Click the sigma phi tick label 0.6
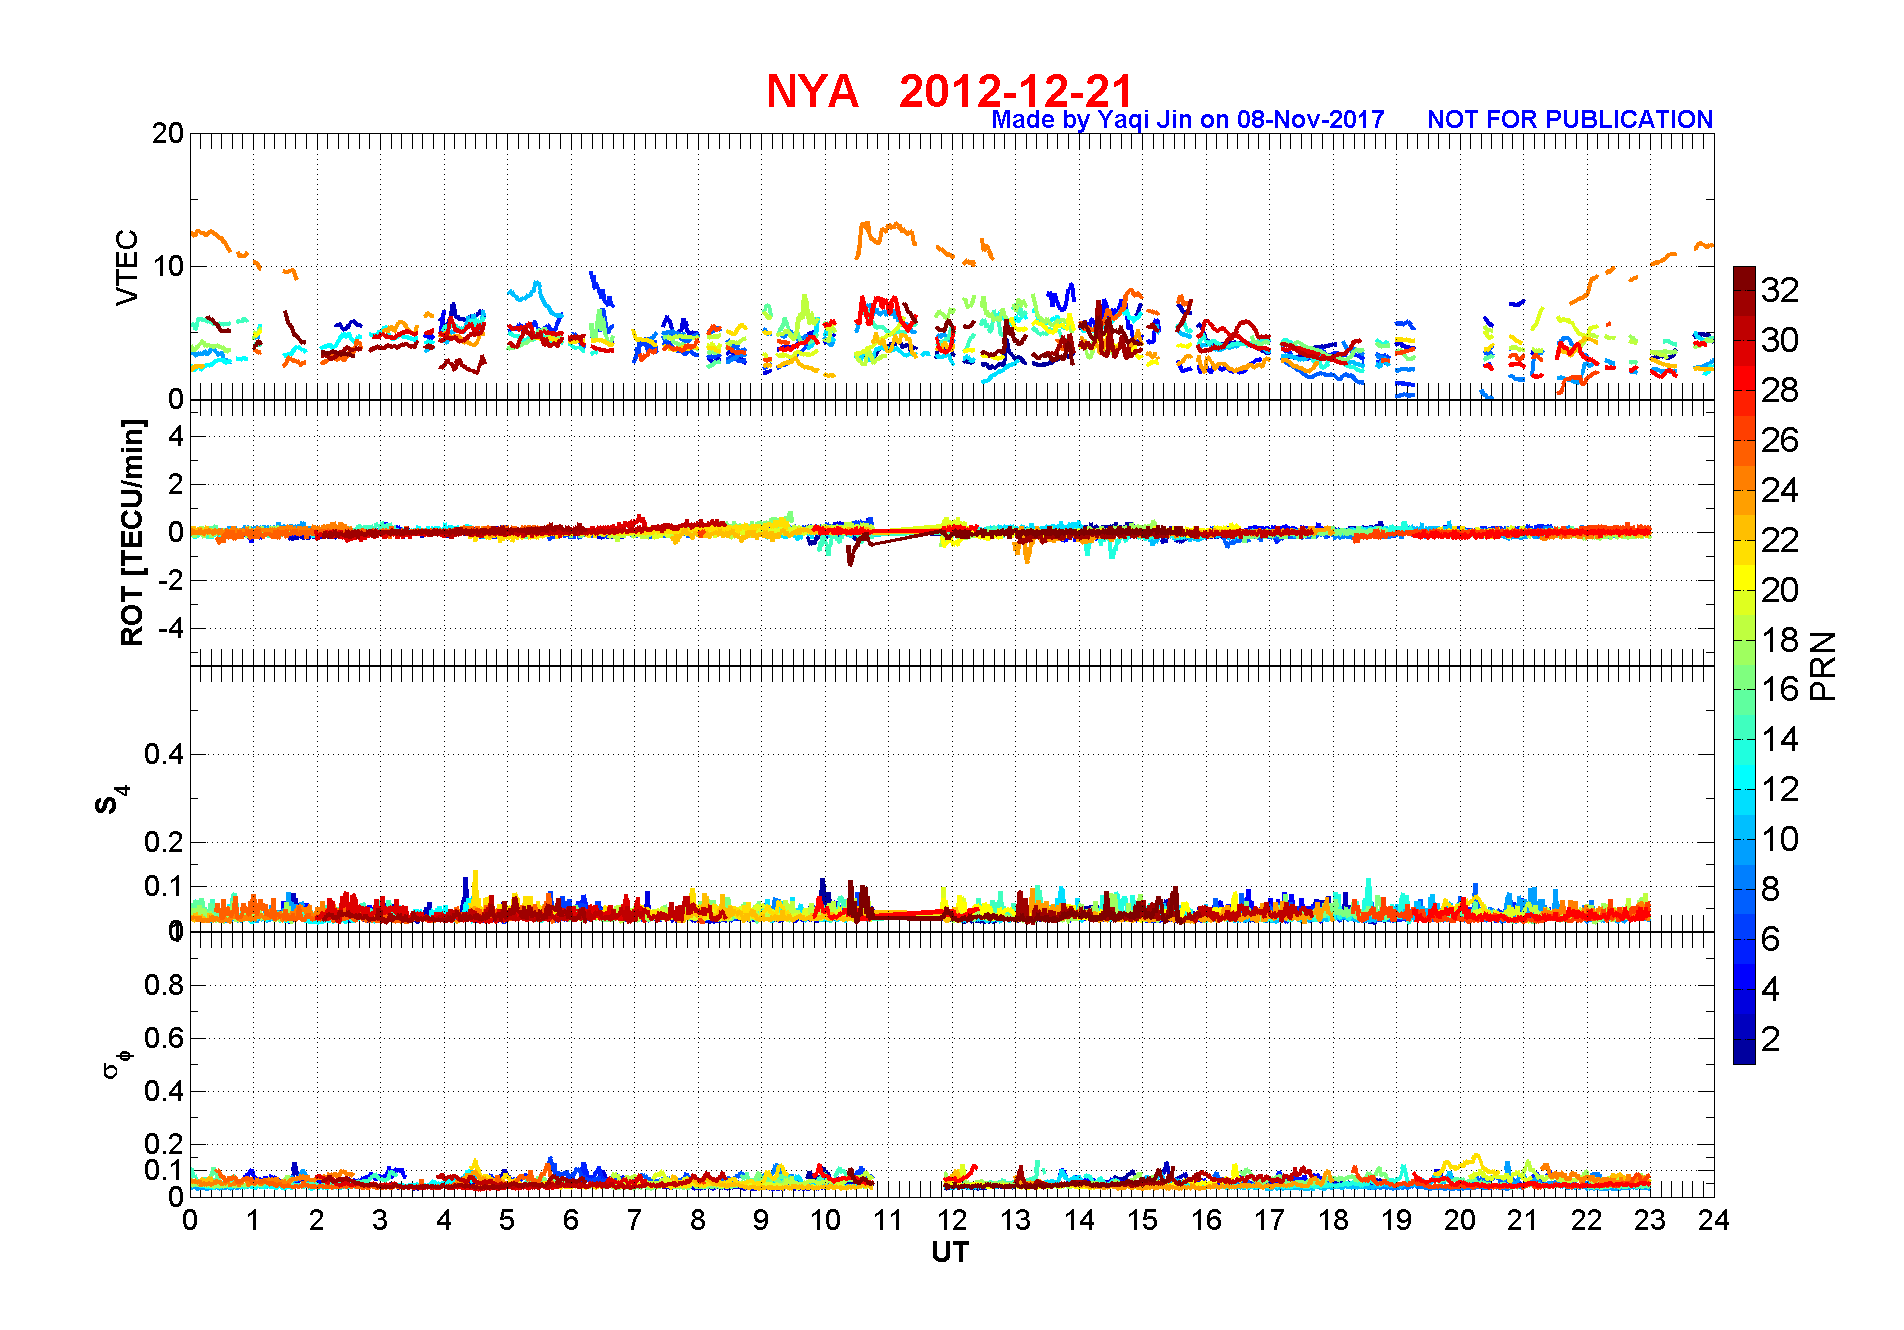 (164, 1038)
